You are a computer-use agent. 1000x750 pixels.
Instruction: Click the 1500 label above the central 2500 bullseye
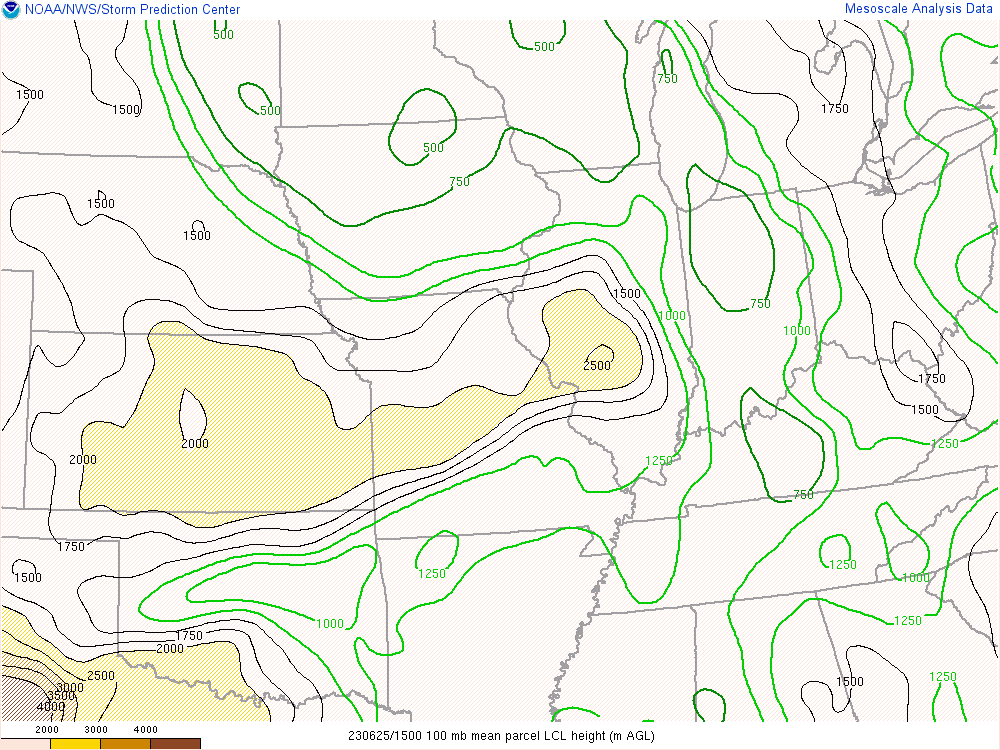[x=626, y=294]
